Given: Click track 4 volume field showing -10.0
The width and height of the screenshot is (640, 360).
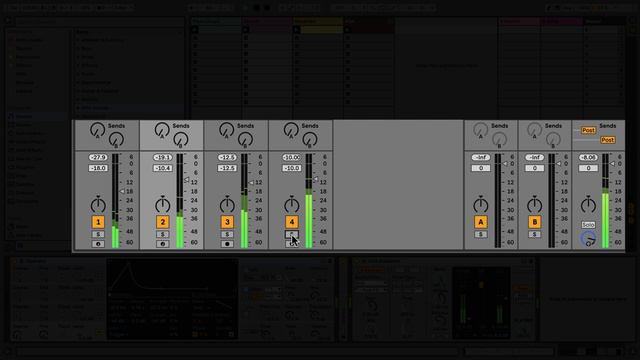Looking at the screenshot, I should click(291, 168).
